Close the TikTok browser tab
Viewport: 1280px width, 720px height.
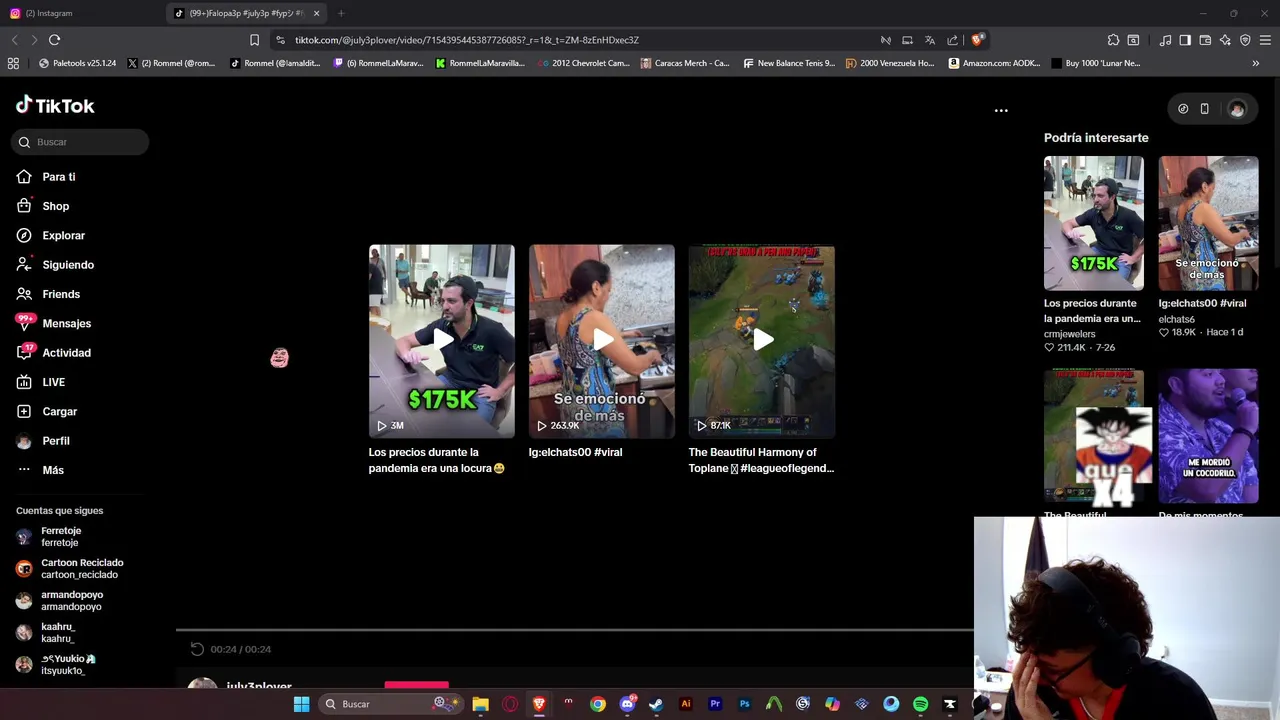click(317, 13)
